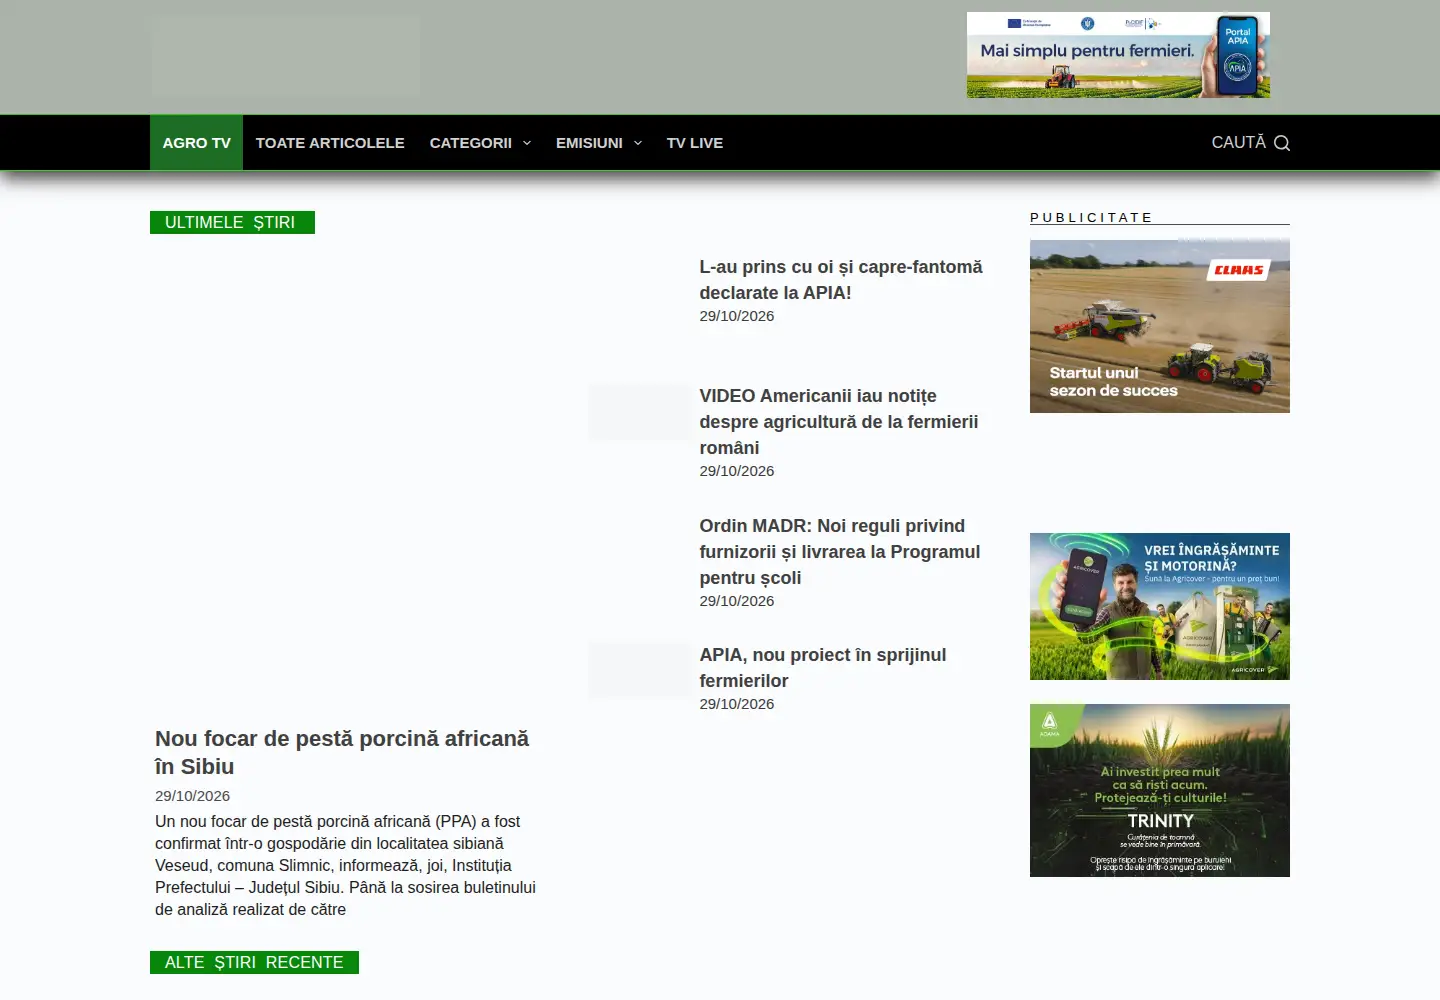Click thumbnail beside VIDEO Americanii article

pyautogui.click(x=638, y=412)
